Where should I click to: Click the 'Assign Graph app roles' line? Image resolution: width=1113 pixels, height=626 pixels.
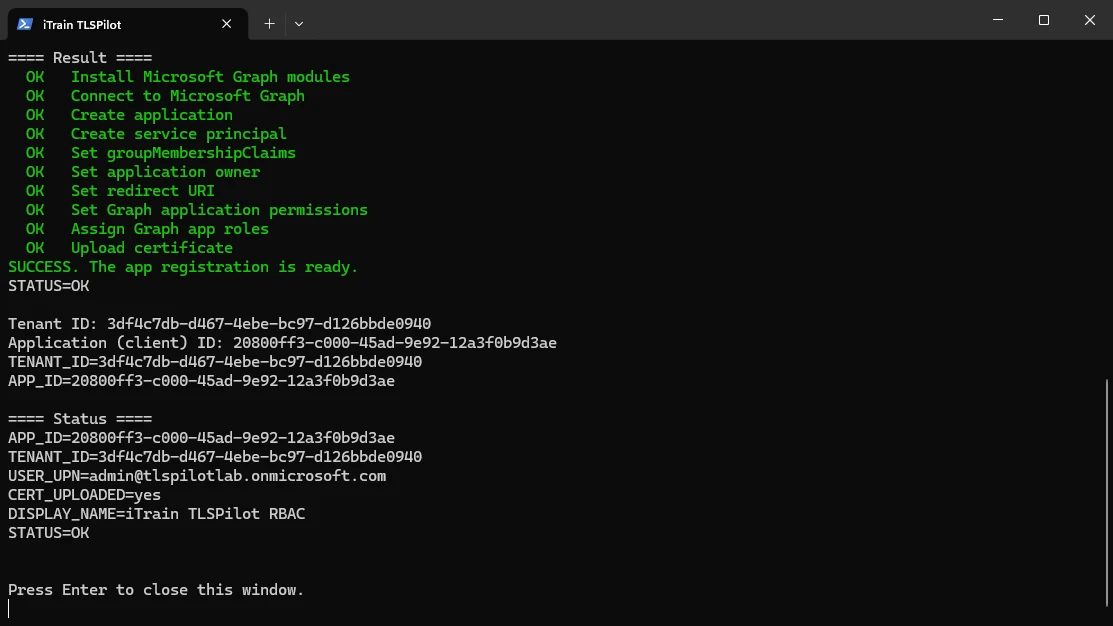(x=170, y=229)
